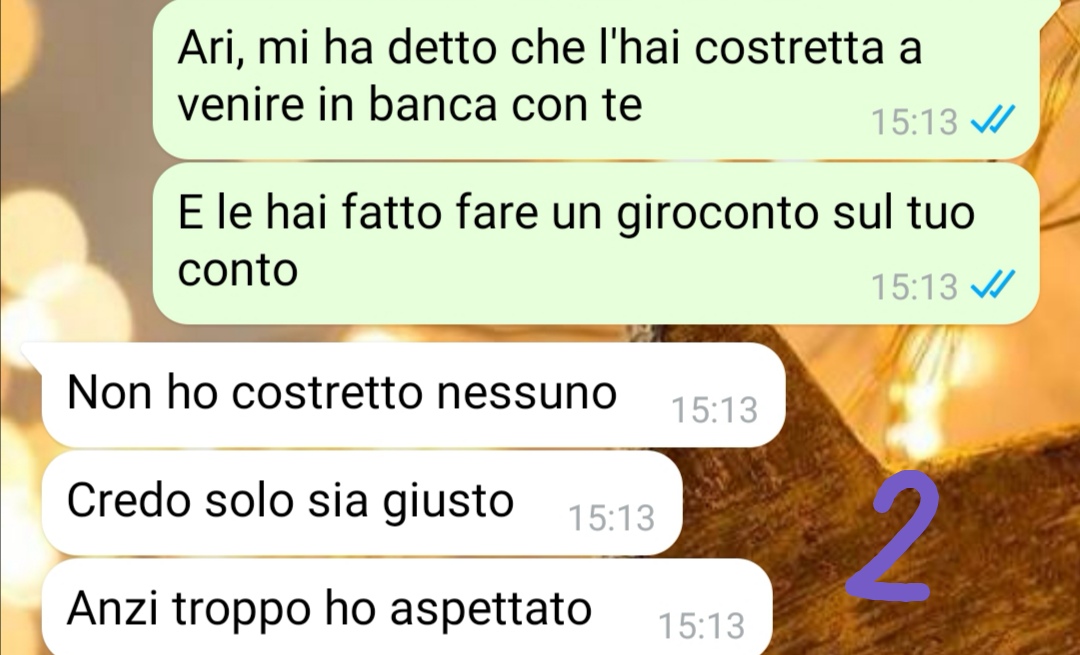Select the "Credo solo sia giusto" message
This screenshot has height=655, width=1080.
point(362,503)
